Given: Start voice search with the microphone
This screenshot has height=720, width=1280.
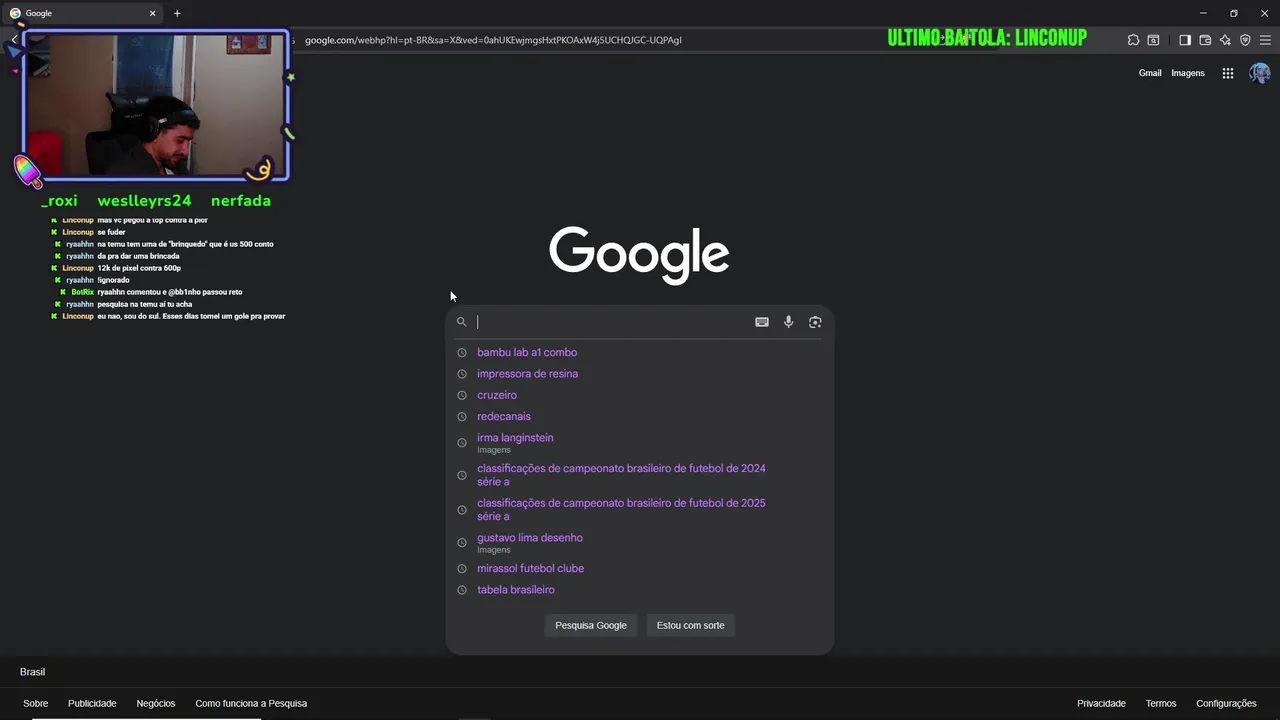Looking at the screenshot, I should pos(788,322).
